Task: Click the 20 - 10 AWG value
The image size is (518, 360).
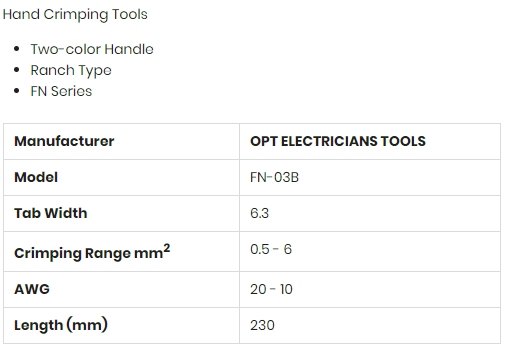Action: tap(271, 289)
